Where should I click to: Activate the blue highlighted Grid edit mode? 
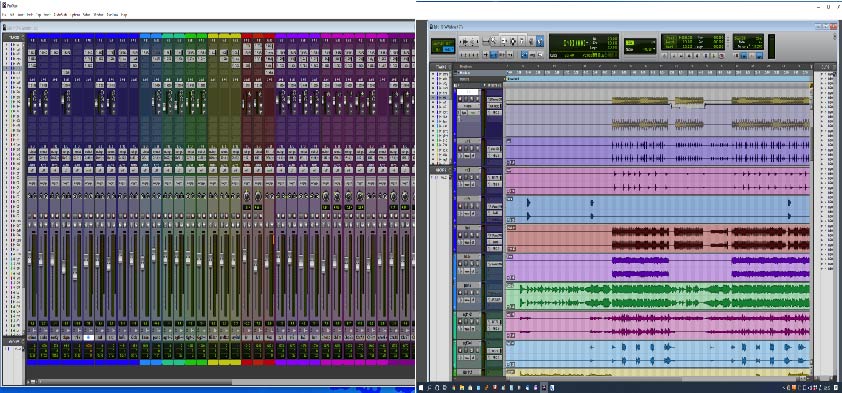[448, 49]
